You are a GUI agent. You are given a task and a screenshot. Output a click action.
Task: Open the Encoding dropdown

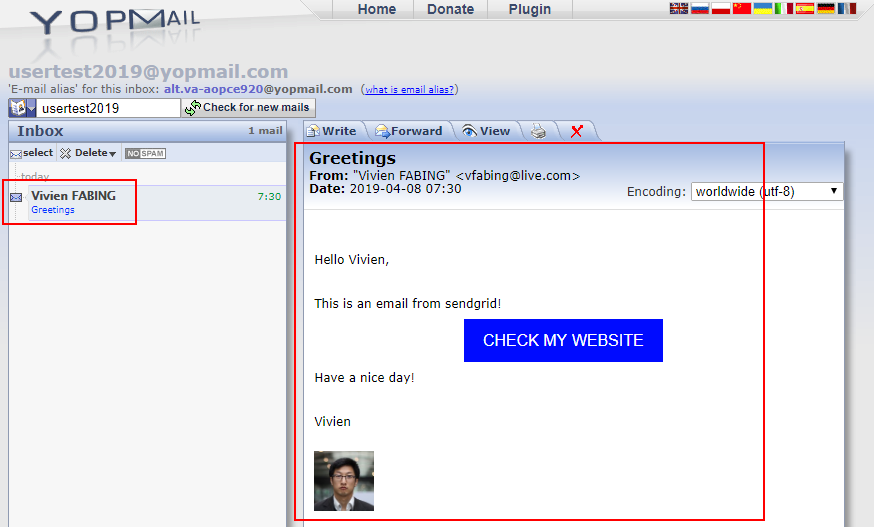767,191
